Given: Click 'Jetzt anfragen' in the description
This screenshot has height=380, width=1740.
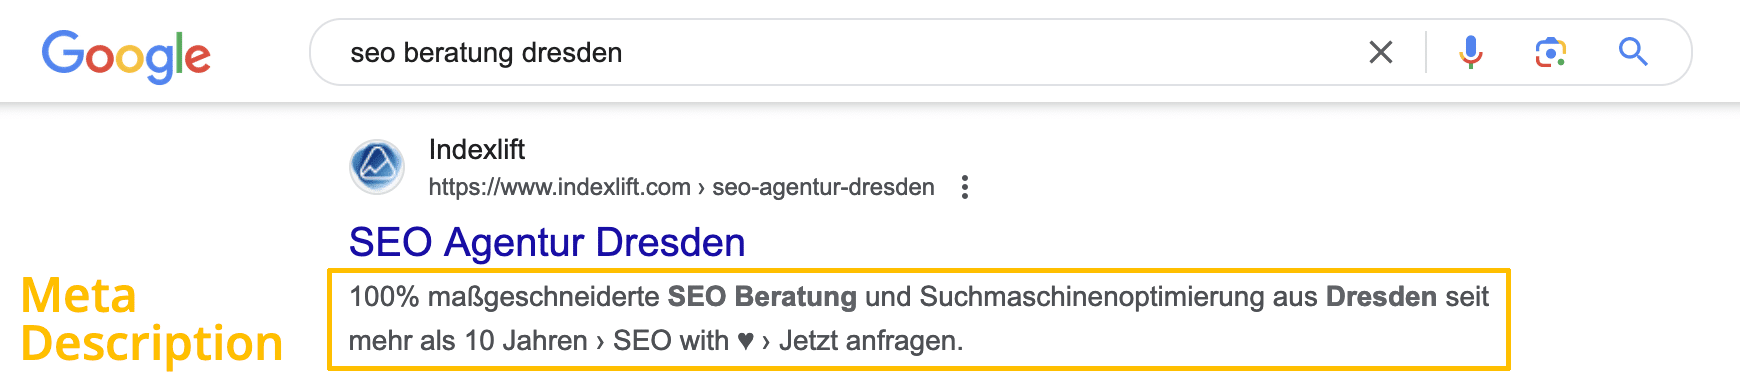Looking at the screenshot, I should click(x=870, y=341).
